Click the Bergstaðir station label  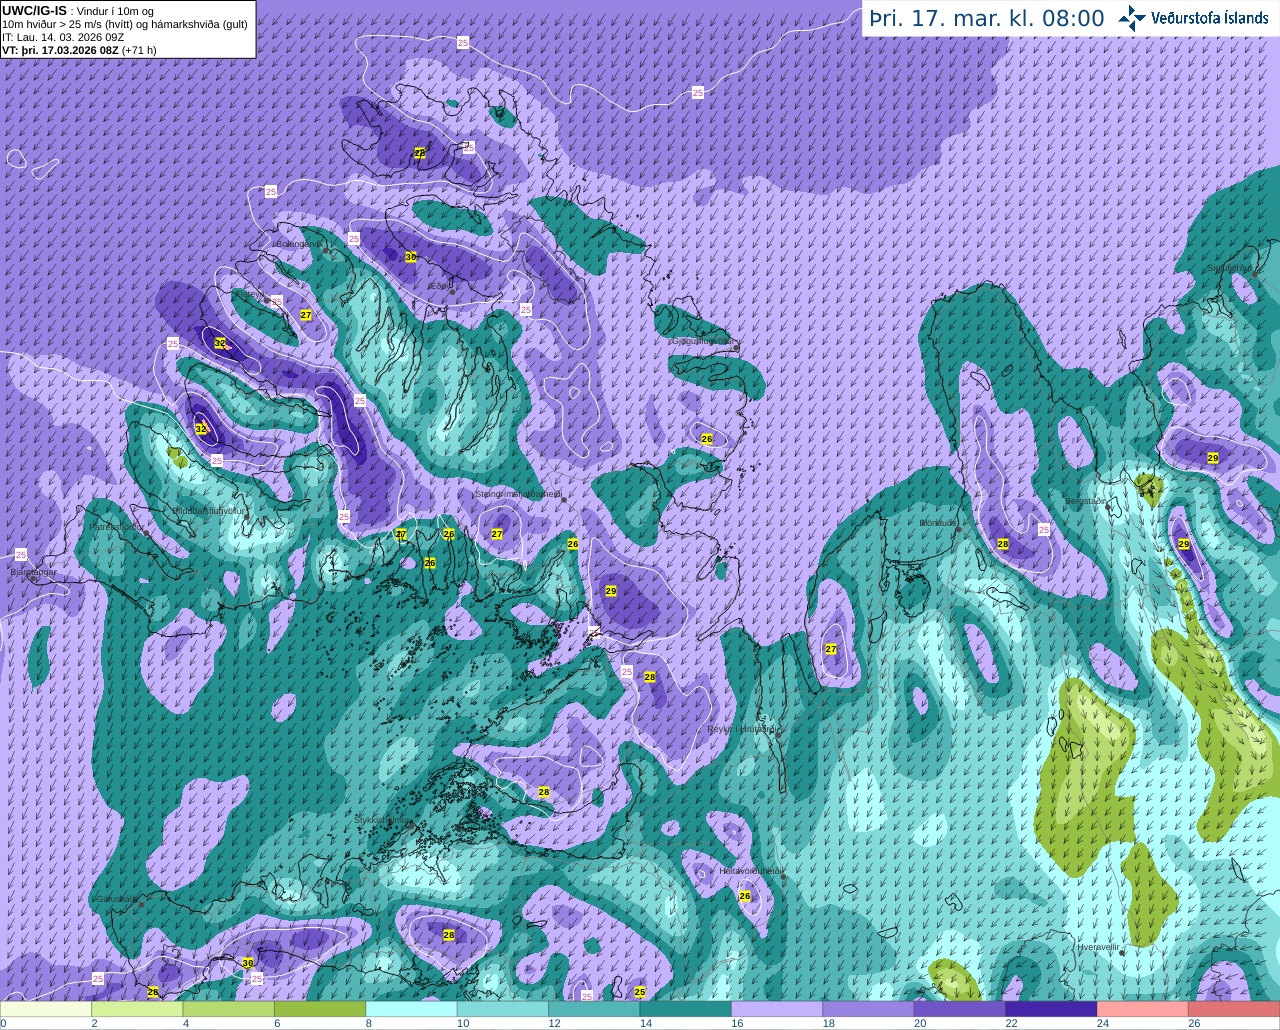(1086, 501)
